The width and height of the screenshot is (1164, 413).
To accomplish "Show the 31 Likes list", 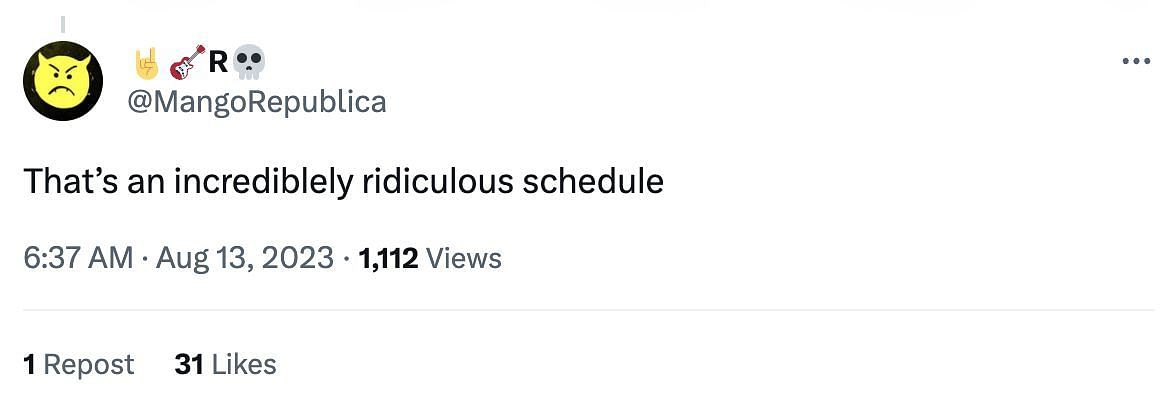I will [225, 365].
